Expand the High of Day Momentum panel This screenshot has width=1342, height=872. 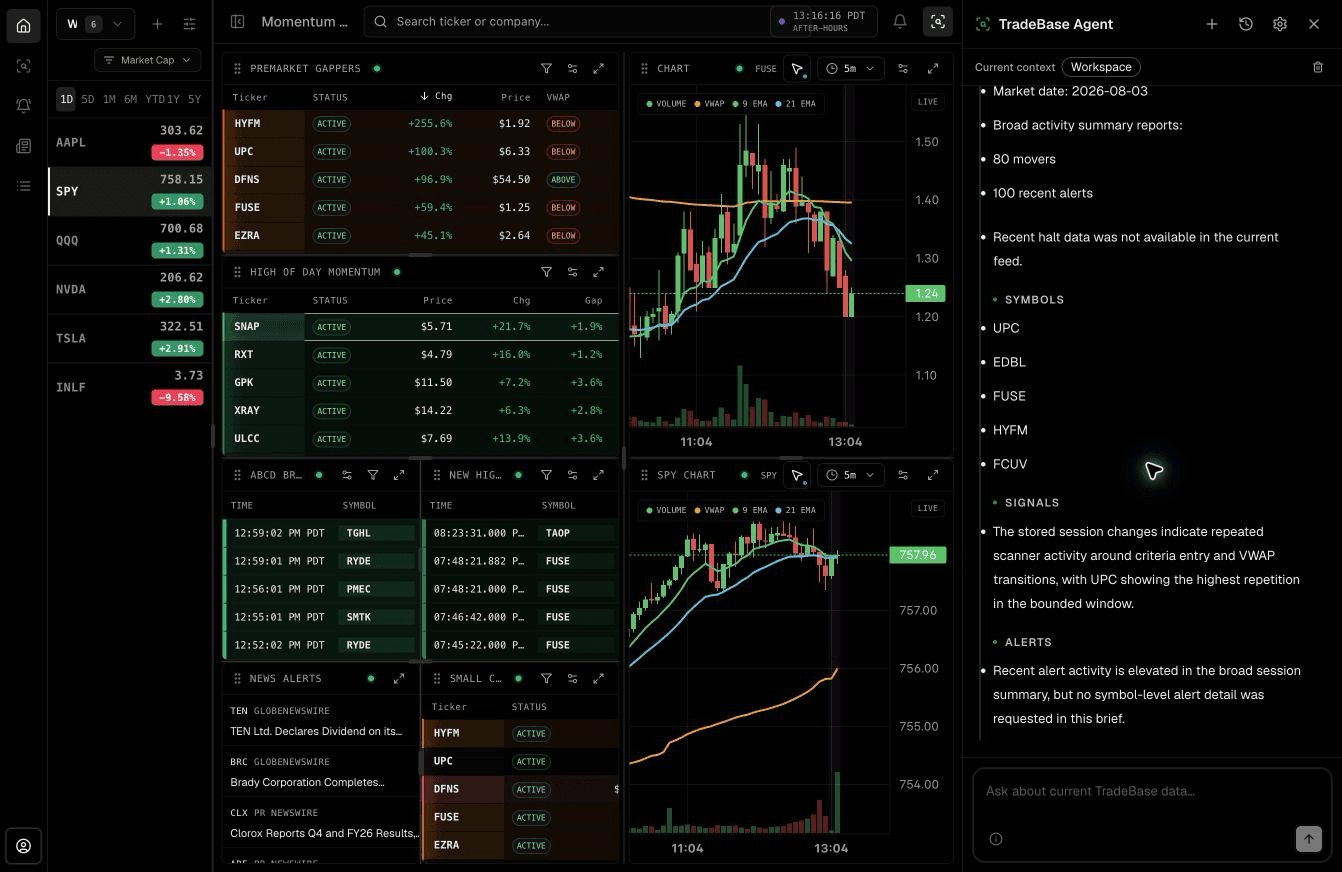pyautogui.click(x=598, y=272)
